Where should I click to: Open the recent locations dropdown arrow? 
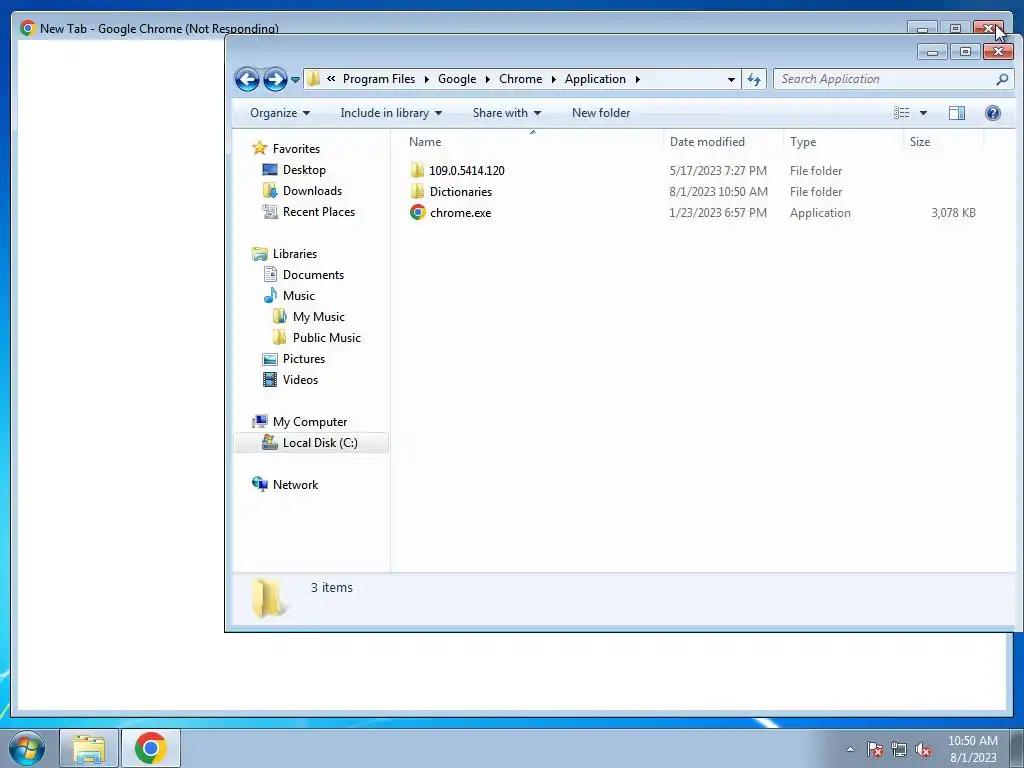tap(295, 80)
